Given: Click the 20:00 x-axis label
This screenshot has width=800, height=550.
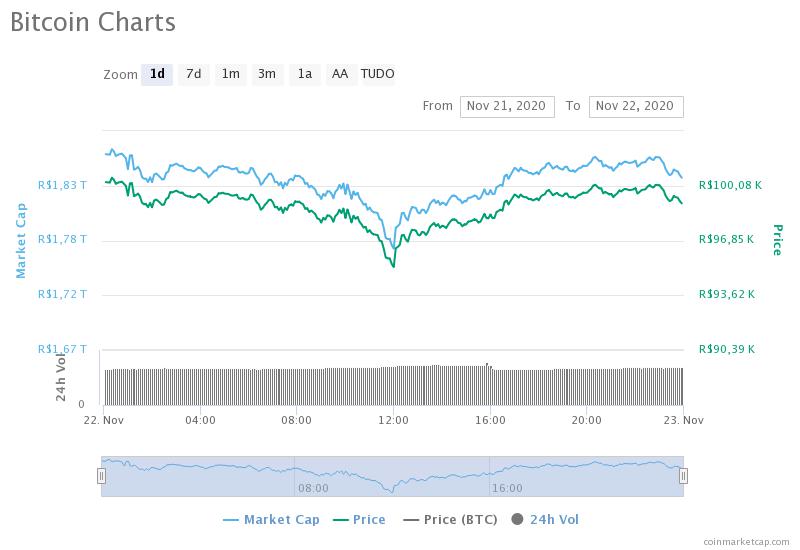Looking at the screenshot, I should [x=586, y=420].
